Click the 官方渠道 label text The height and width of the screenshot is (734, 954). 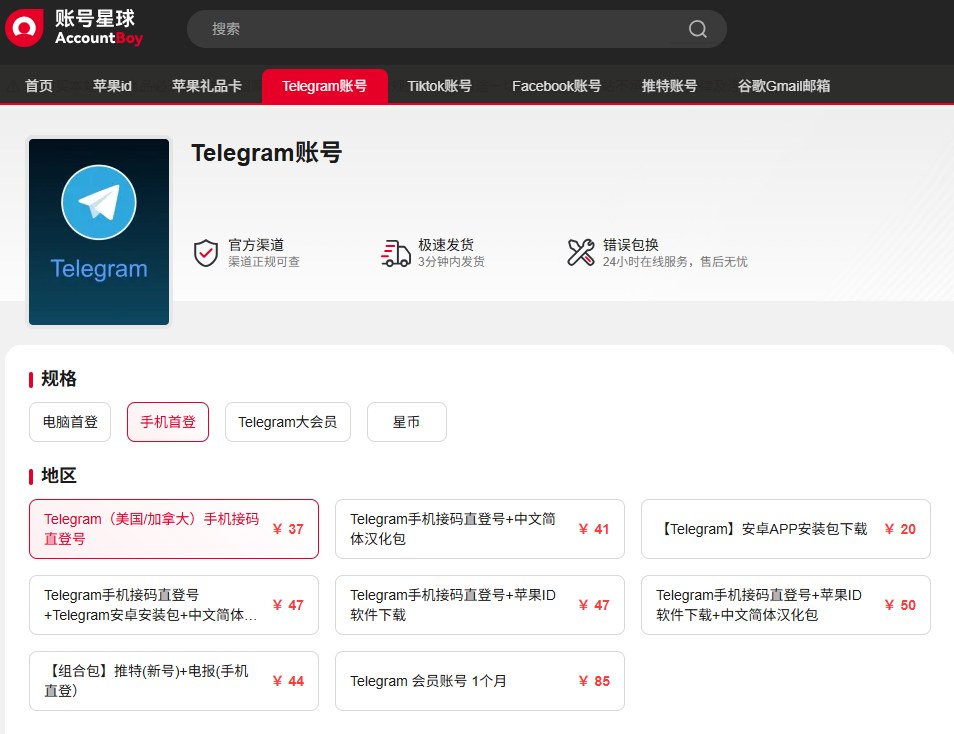256,245
